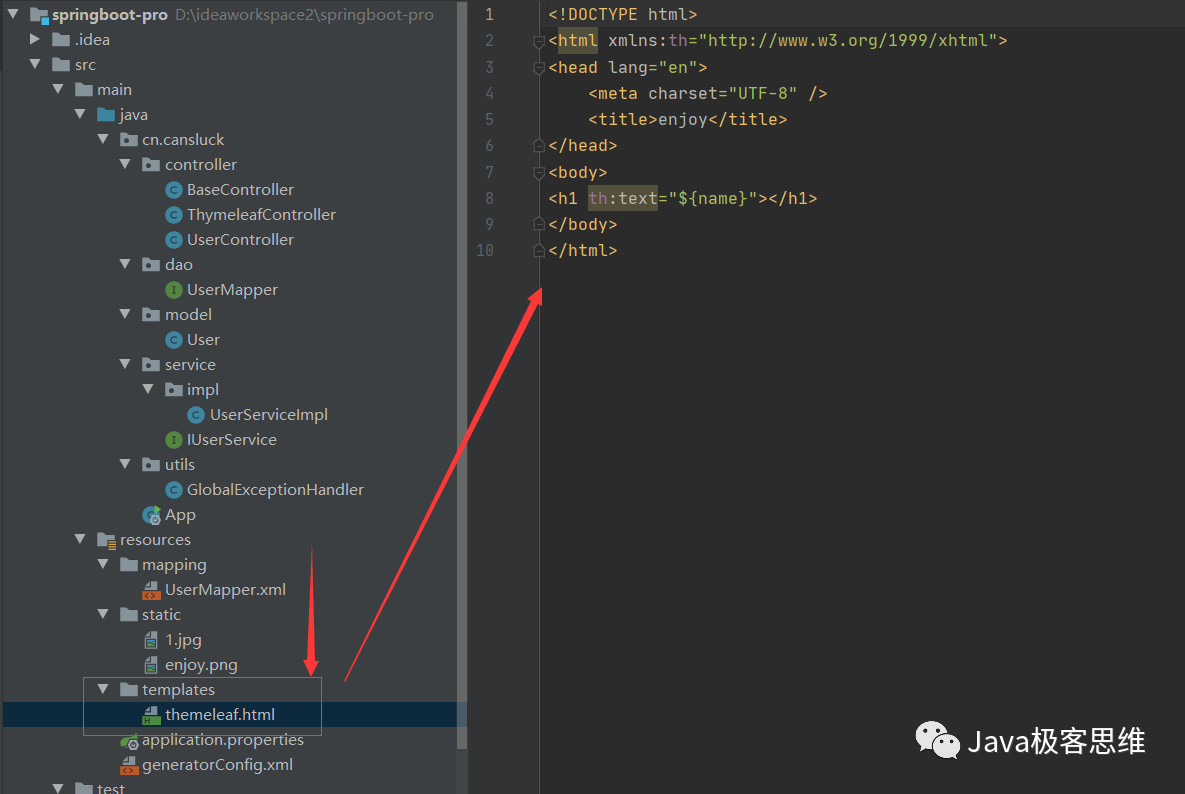Select the IUserService file name
Image resolution: width=1185 pixels, height=794 pixels.
[x=231, y=440]
